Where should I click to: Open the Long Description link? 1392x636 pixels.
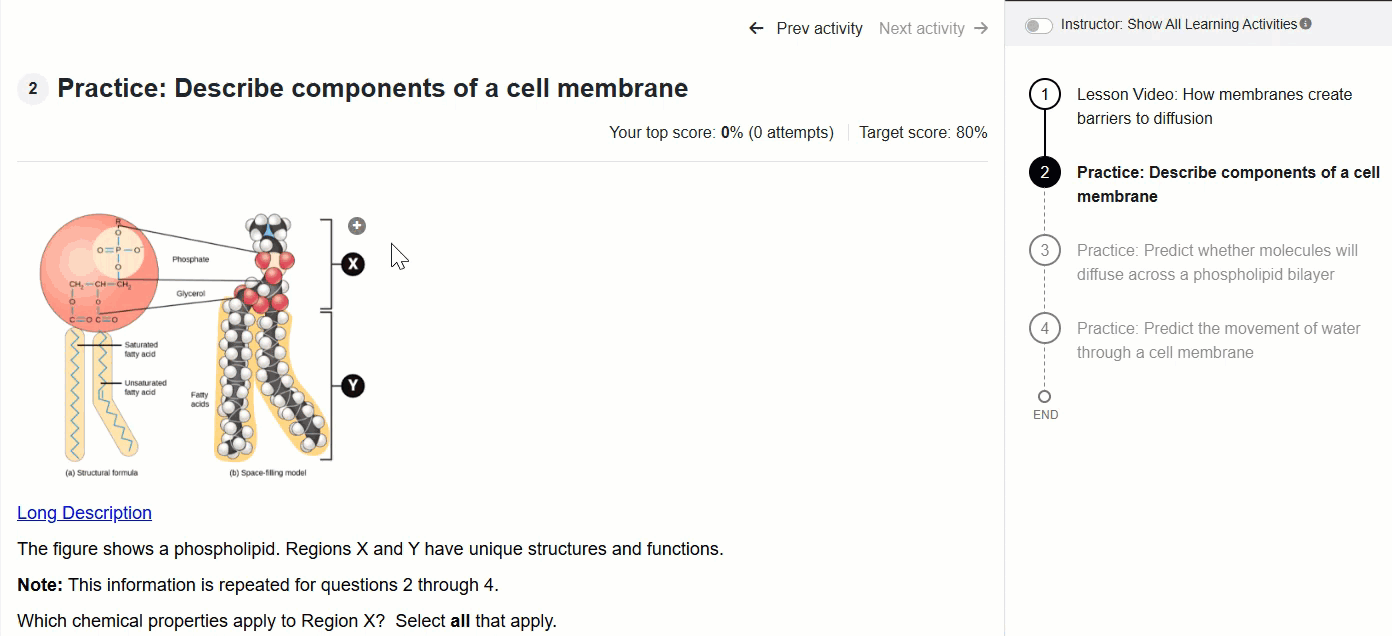(84, 513)
